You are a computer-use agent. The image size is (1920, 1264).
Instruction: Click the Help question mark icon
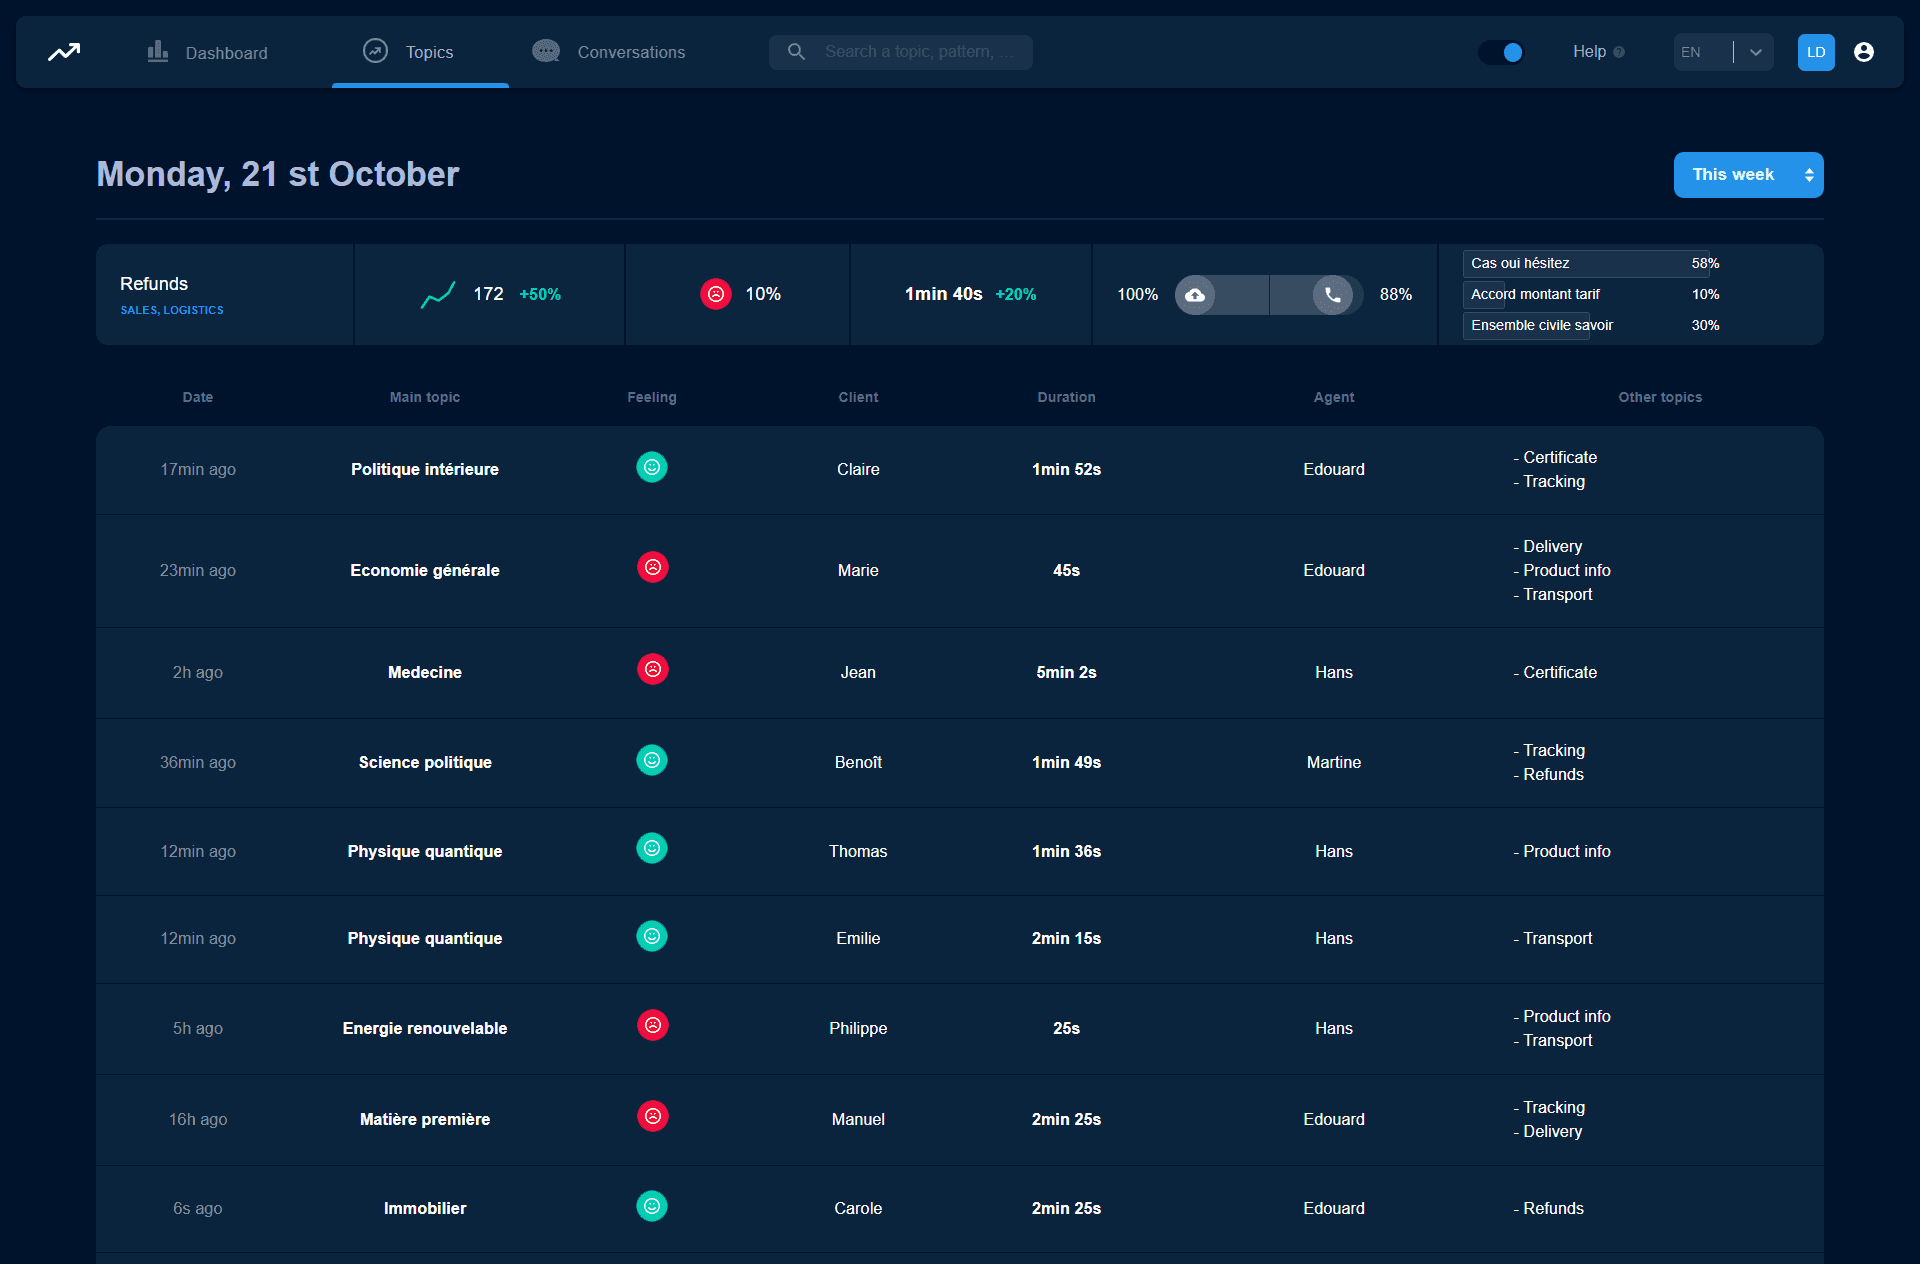1619,52
